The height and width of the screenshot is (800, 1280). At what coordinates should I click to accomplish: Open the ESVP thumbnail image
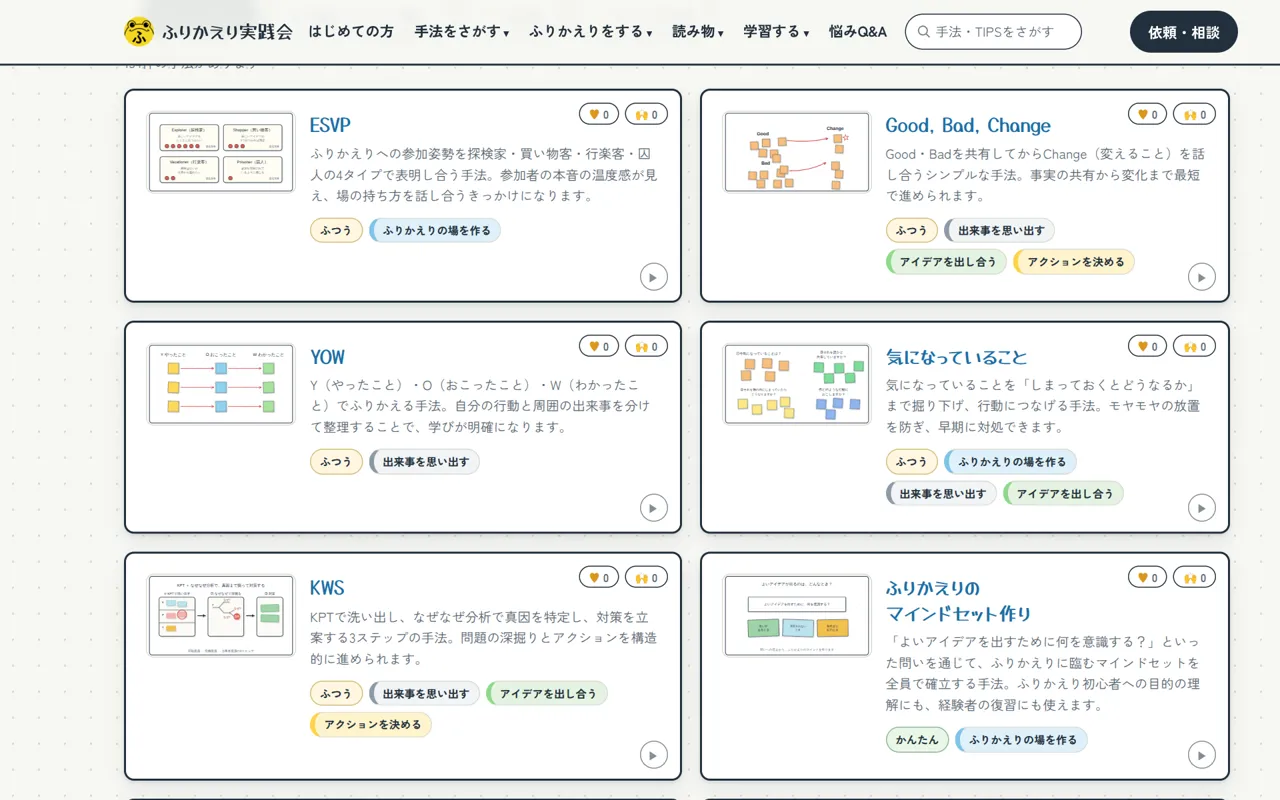click(x=221, y=152)
